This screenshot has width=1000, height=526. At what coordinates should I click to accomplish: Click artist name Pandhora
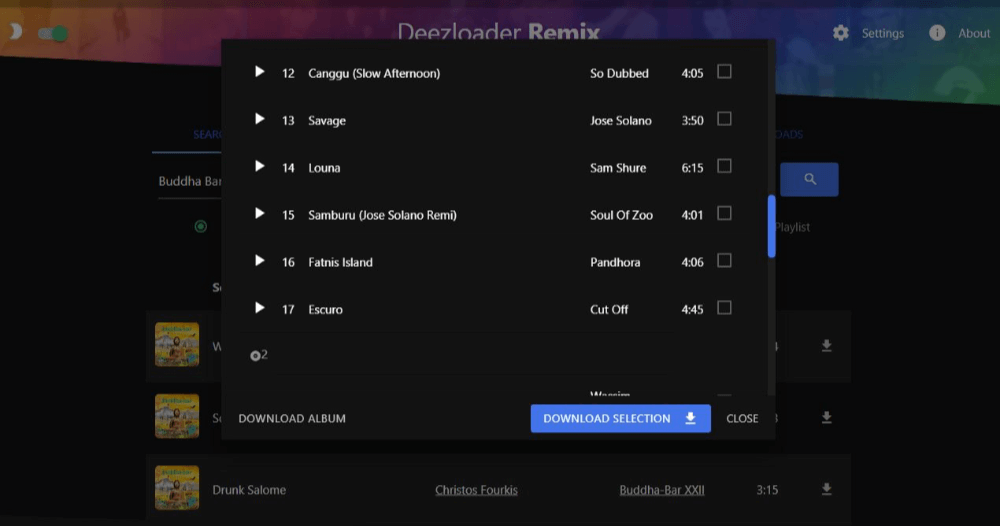coord(615,262)
